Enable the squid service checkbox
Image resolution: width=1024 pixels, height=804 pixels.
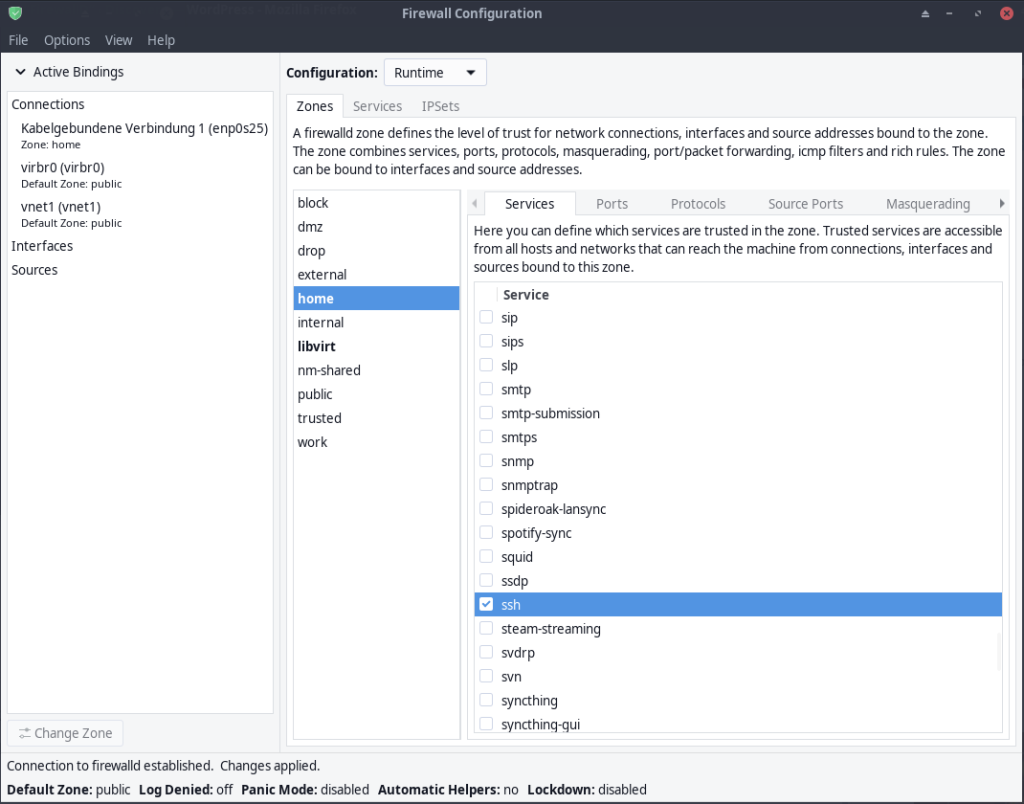pos(486,557)
